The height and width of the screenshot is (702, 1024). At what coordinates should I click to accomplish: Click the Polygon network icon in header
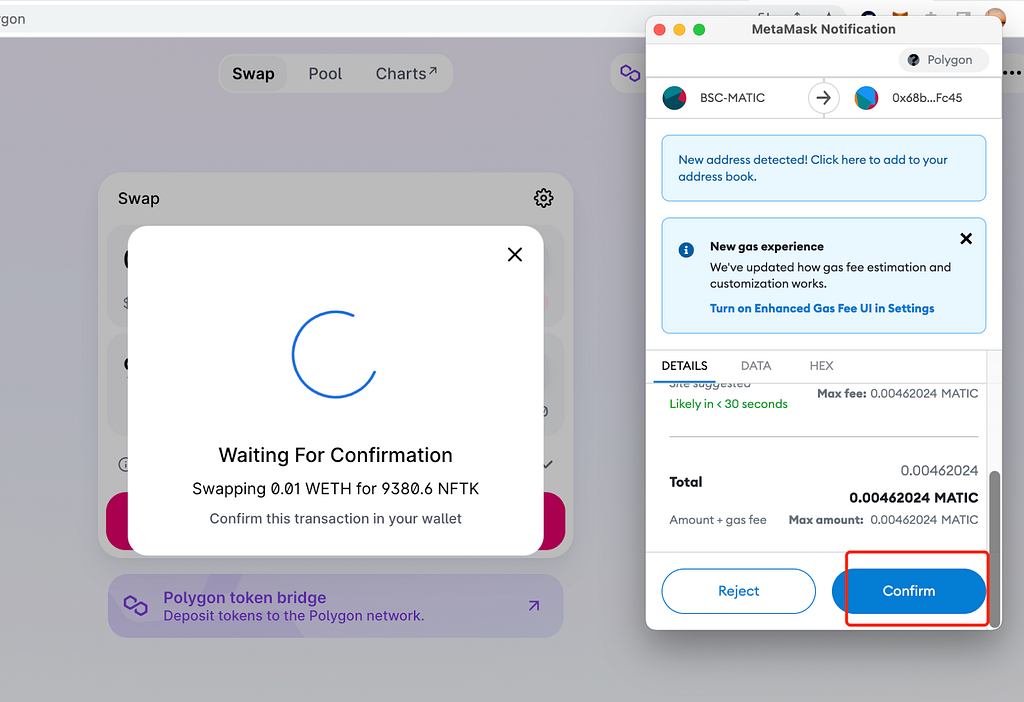click(x=630, y=73)
